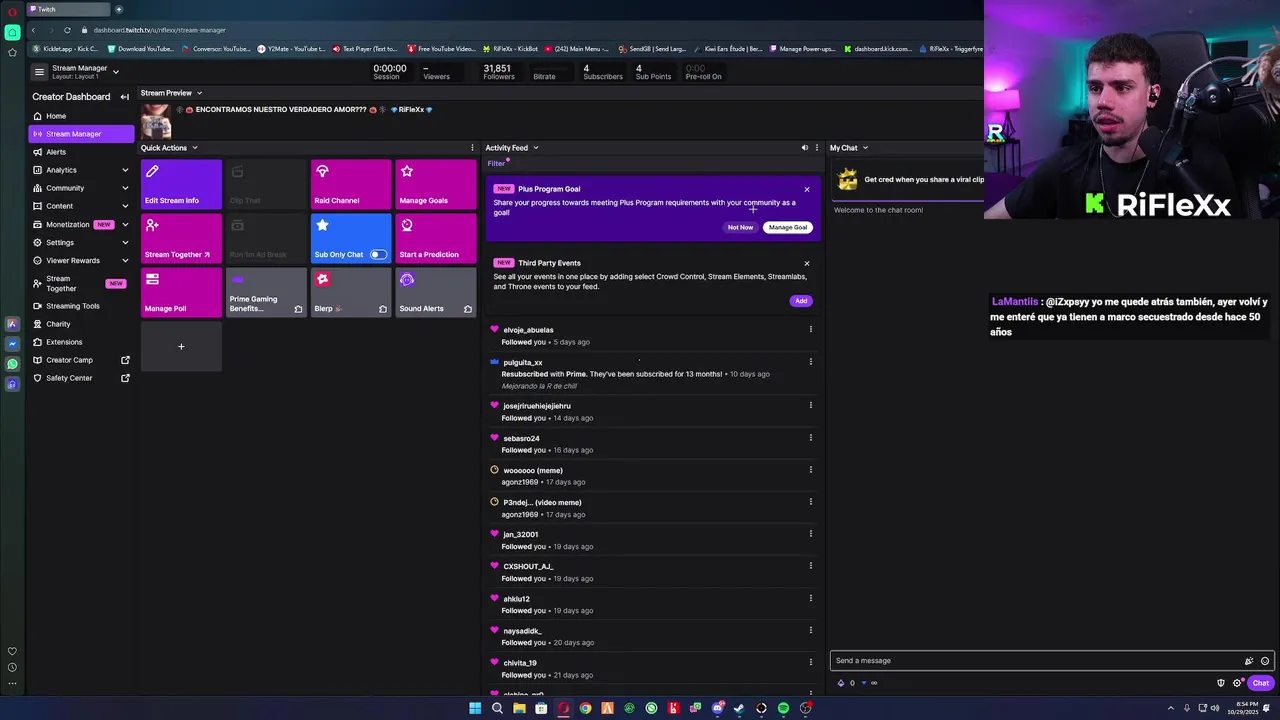Go to Home in the sidebar
This screenshot has width=1280, height=720.
[x=81, y=116]
